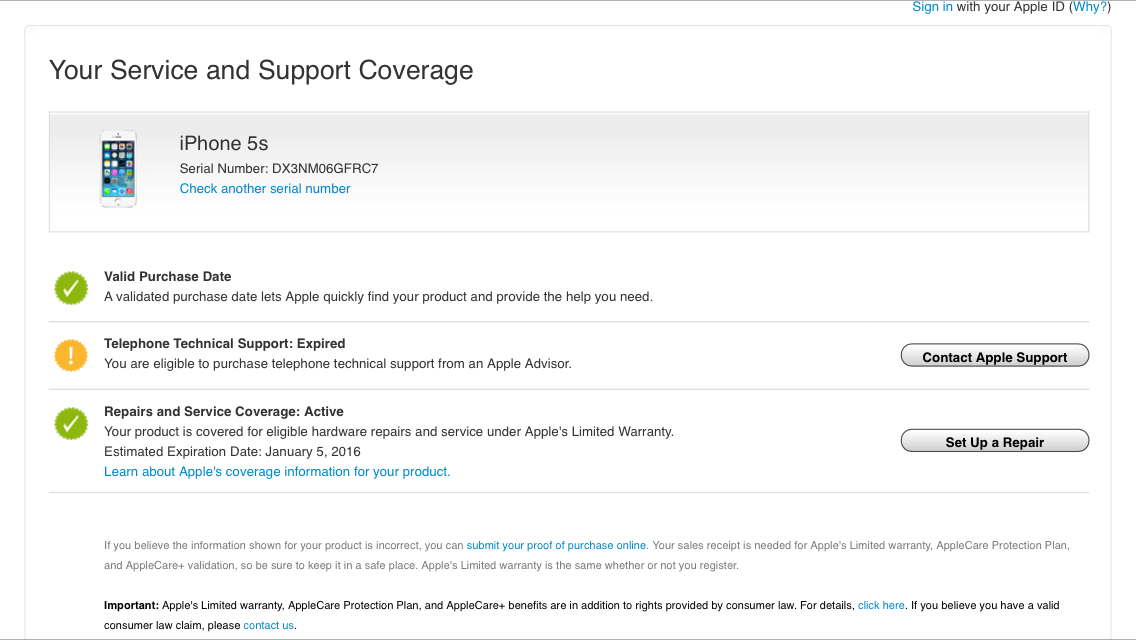
Task: Open the 'contact us' link
Action: click(268, 626)
